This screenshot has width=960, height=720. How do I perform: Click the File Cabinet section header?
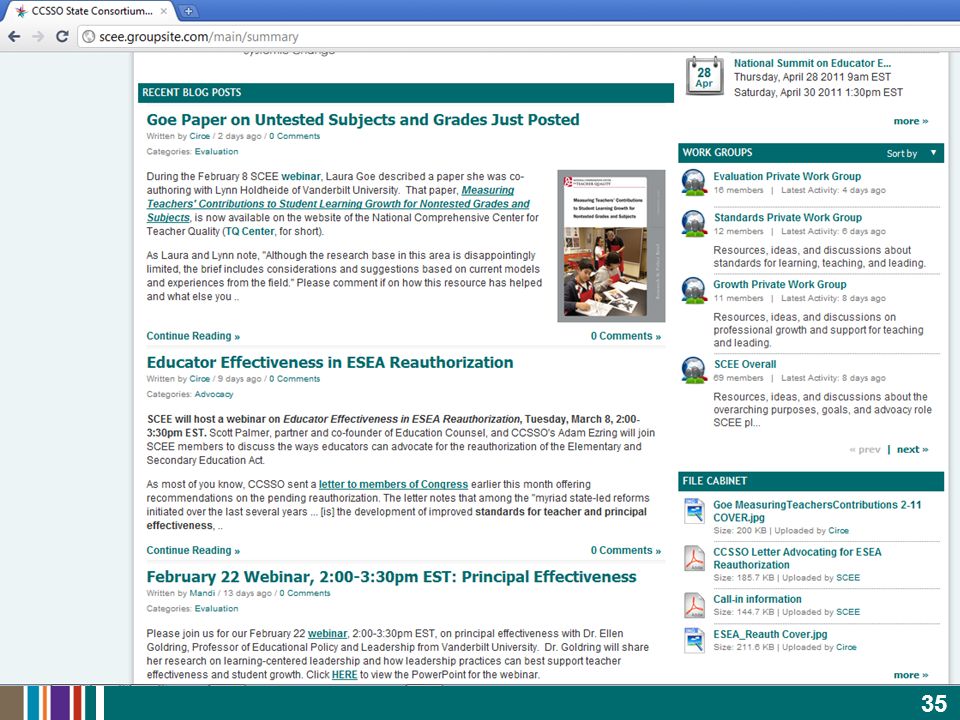click(811, 481)
